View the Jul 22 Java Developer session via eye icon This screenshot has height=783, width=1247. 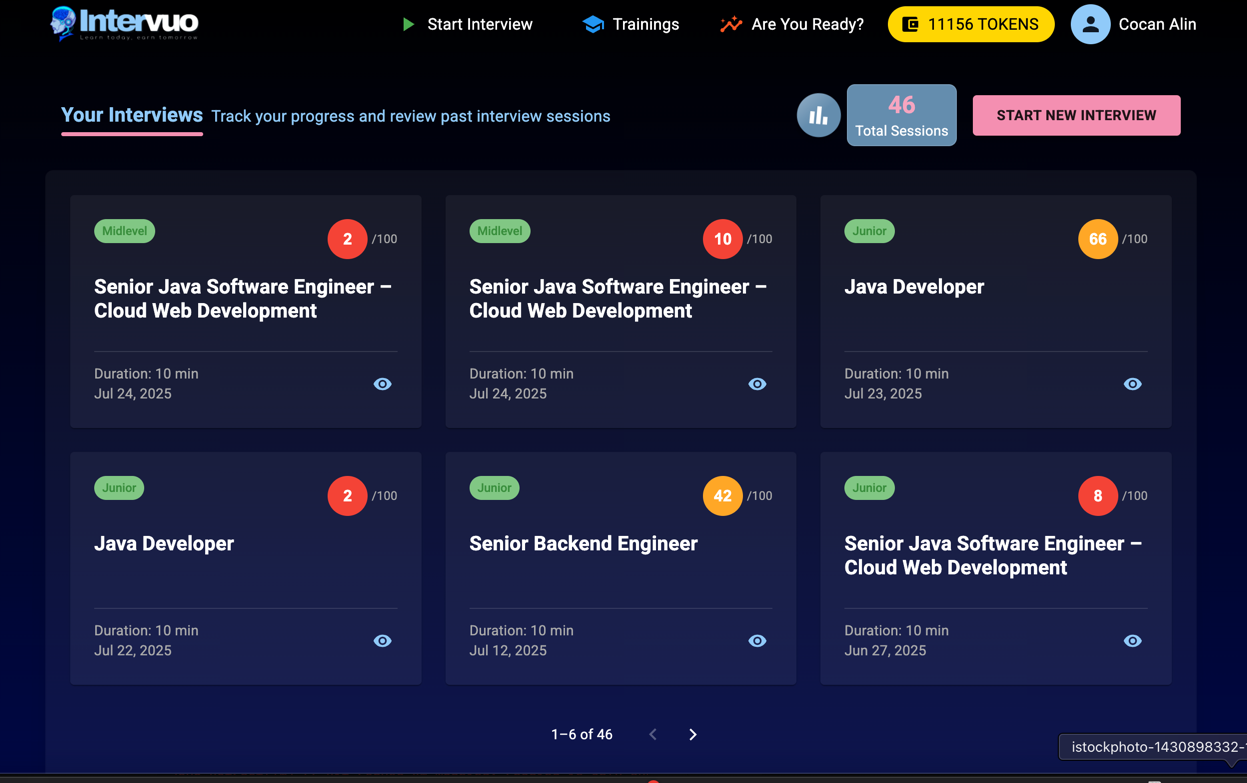pyautogui.click(x=382, y=640)
